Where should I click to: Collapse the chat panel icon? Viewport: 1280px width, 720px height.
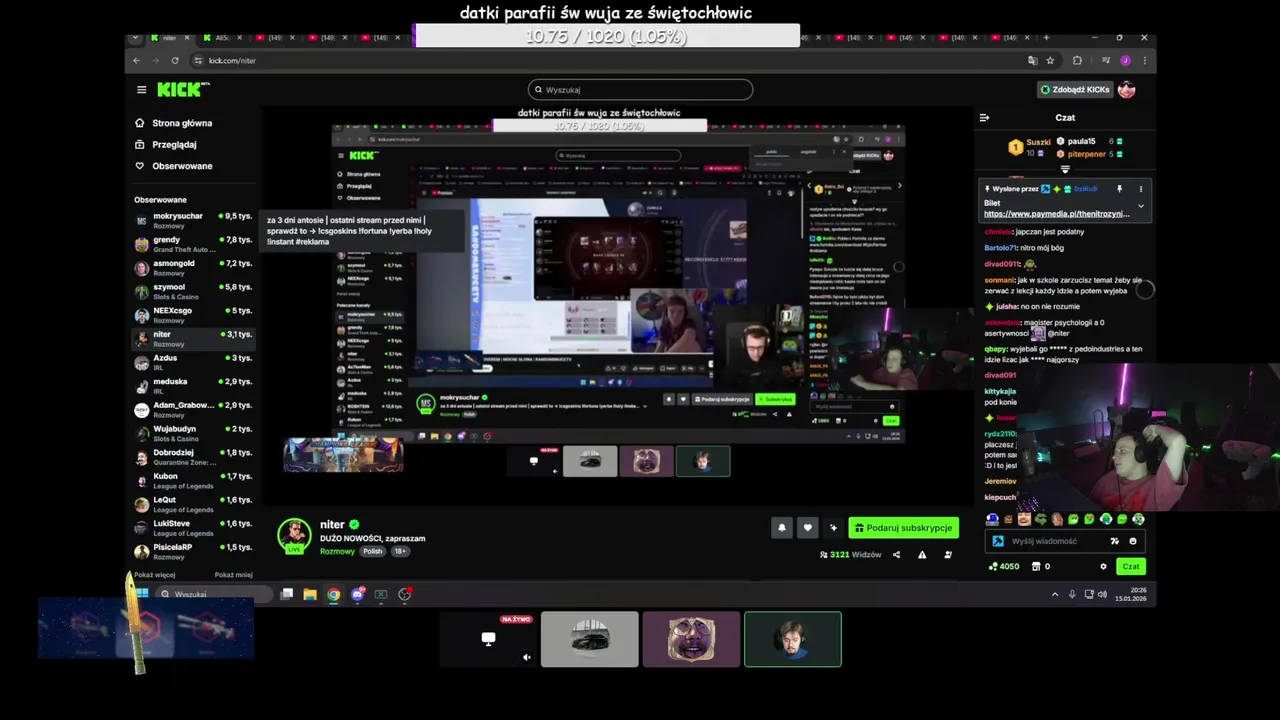(984, 117)
